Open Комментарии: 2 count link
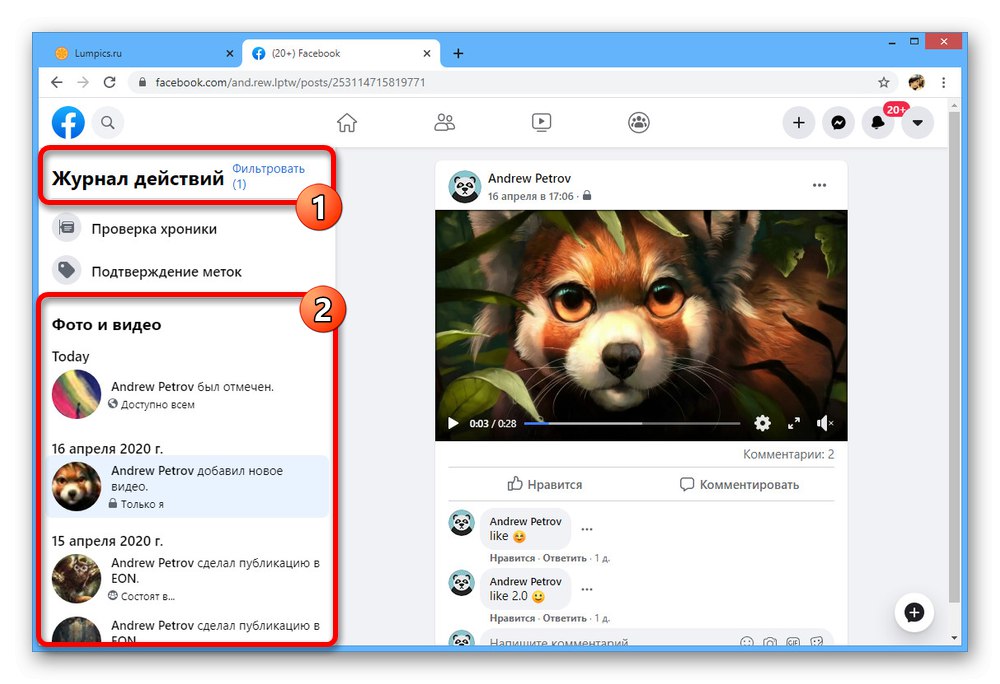The width and height of the screenshot is (1000, 684). click(x=788, y=455)
